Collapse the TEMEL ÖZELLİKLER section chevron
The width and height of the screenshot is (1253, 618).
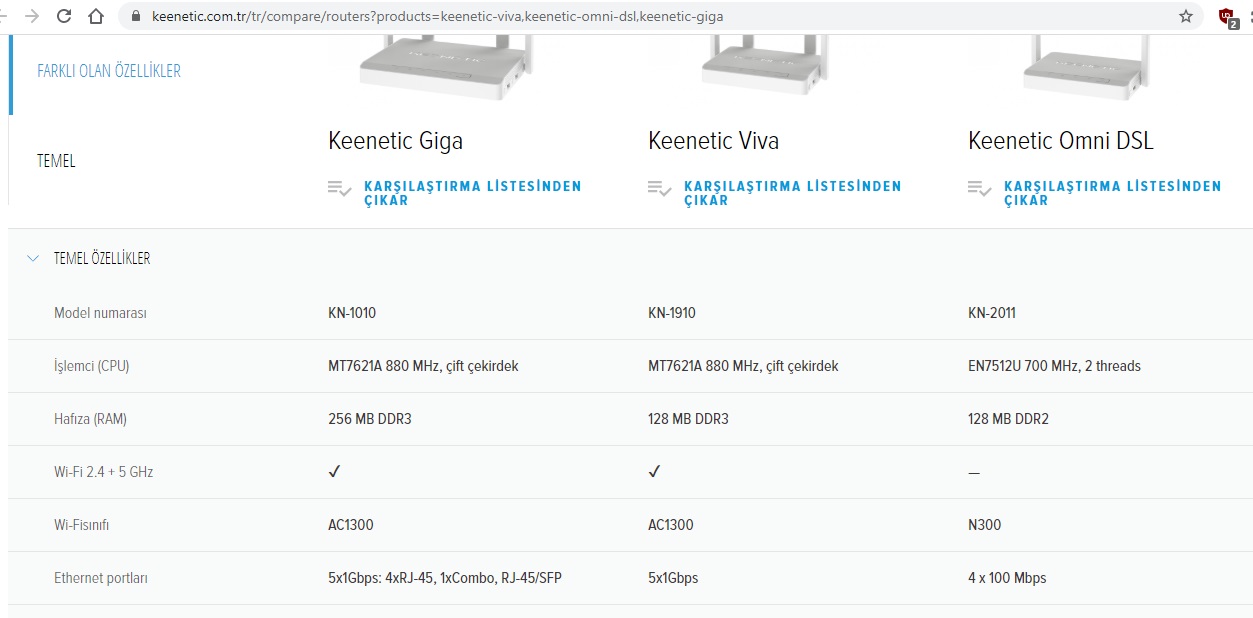click(x=33, y=258)
